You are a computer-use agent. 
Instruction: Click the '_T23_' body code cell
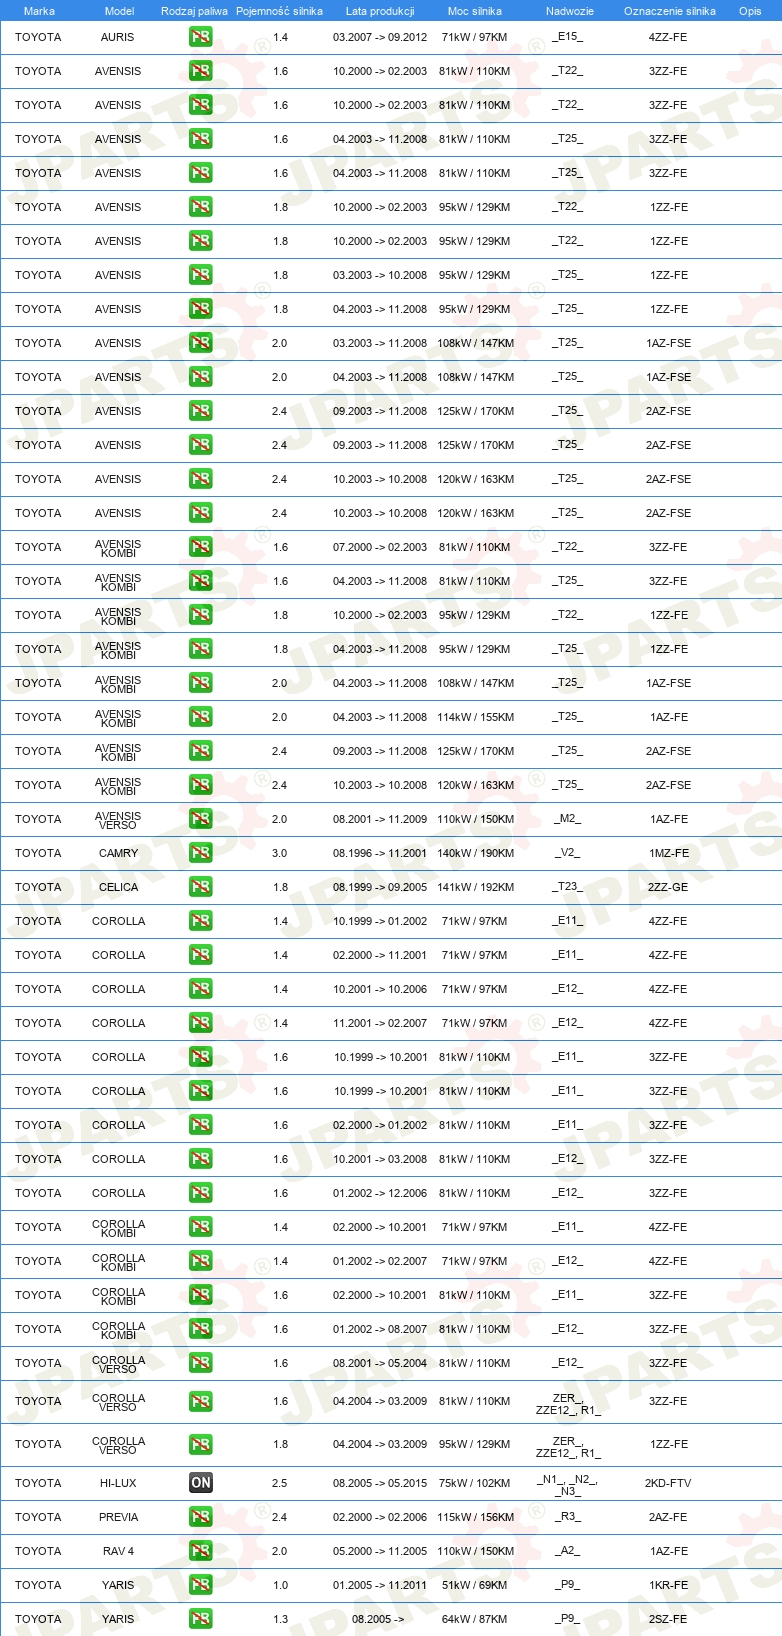tap(567, 887)
